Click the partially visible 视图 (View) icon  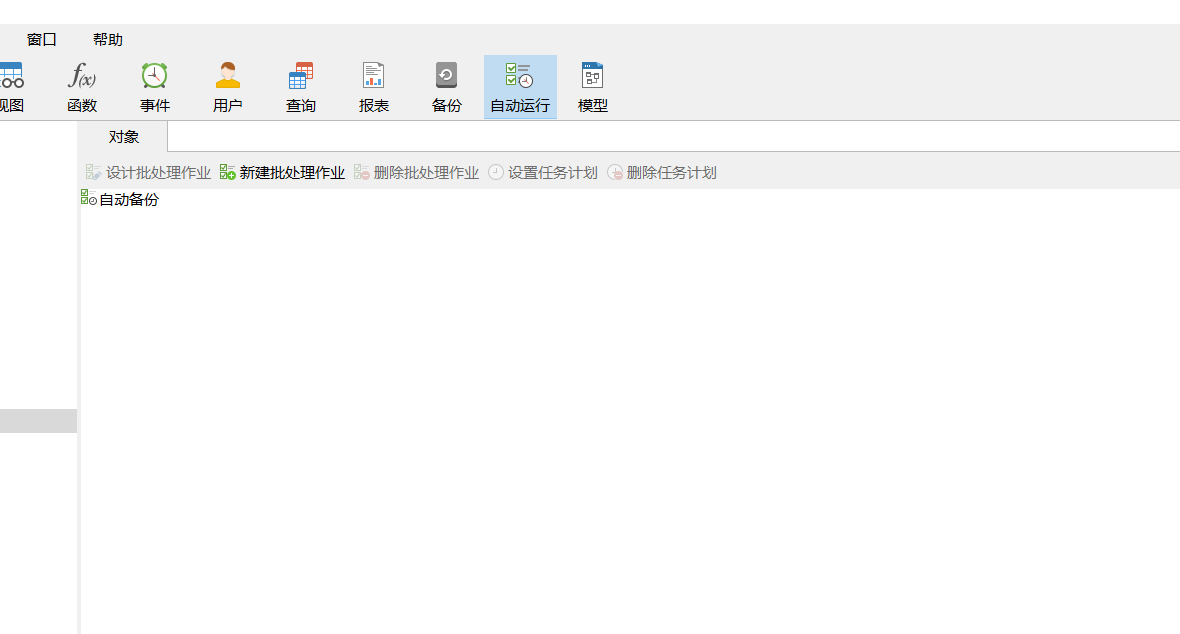(x=11, y=86)
